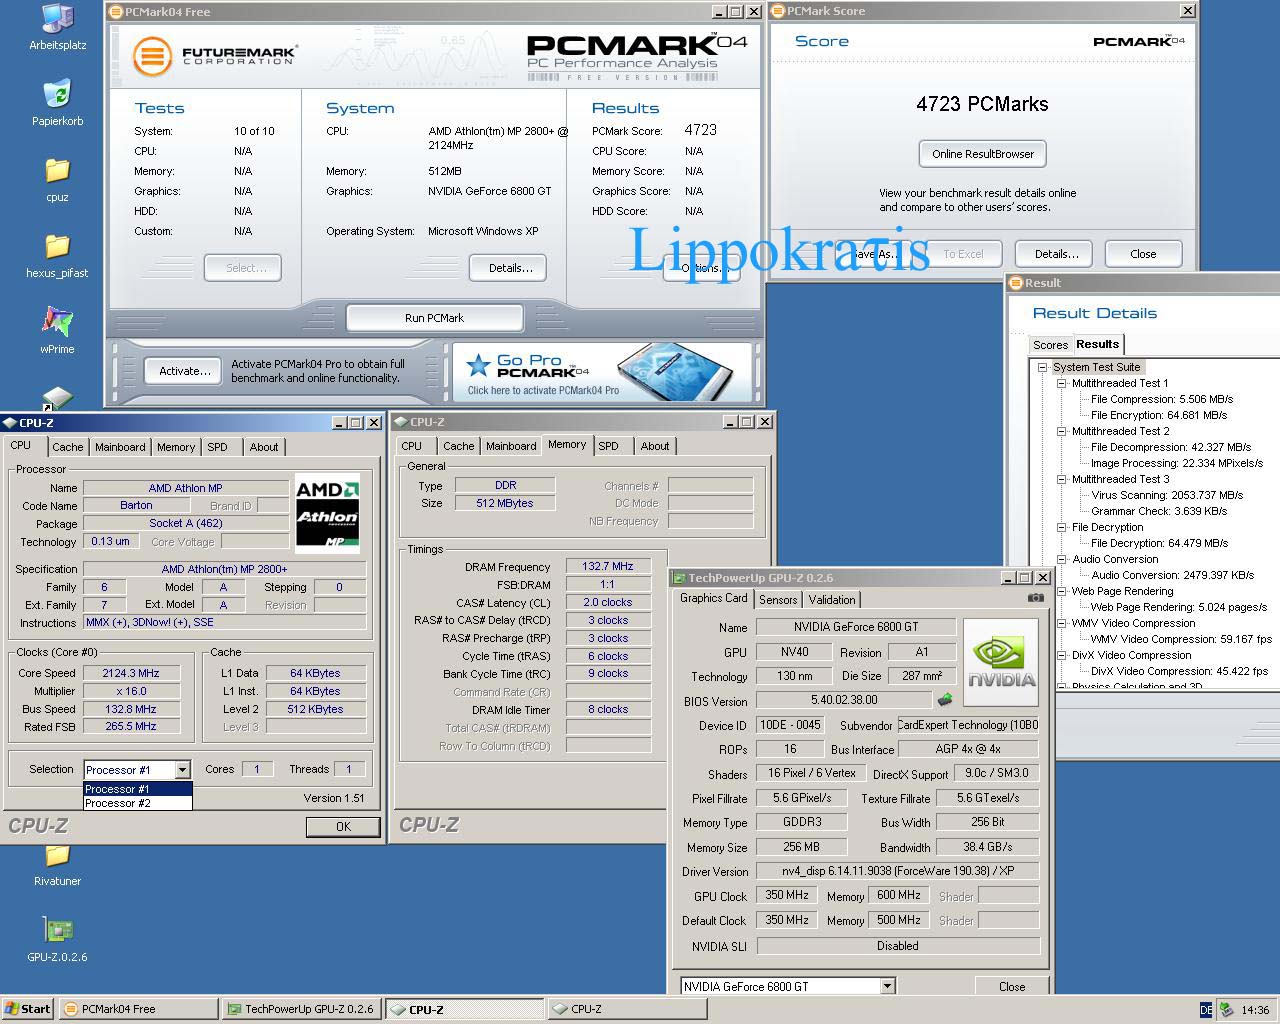Click the AMD Athlon MP processor logo
This screenshot has width=1280, height=1024.
point(327,513)
